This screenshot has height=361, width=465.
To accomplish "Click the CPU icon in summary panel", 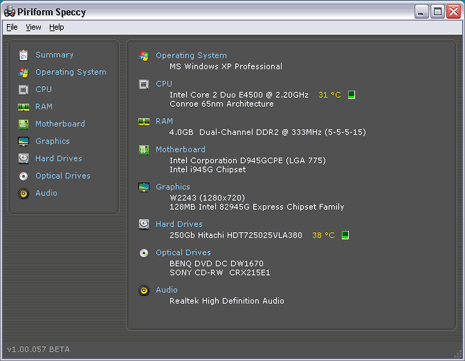I will pos(144,84).
